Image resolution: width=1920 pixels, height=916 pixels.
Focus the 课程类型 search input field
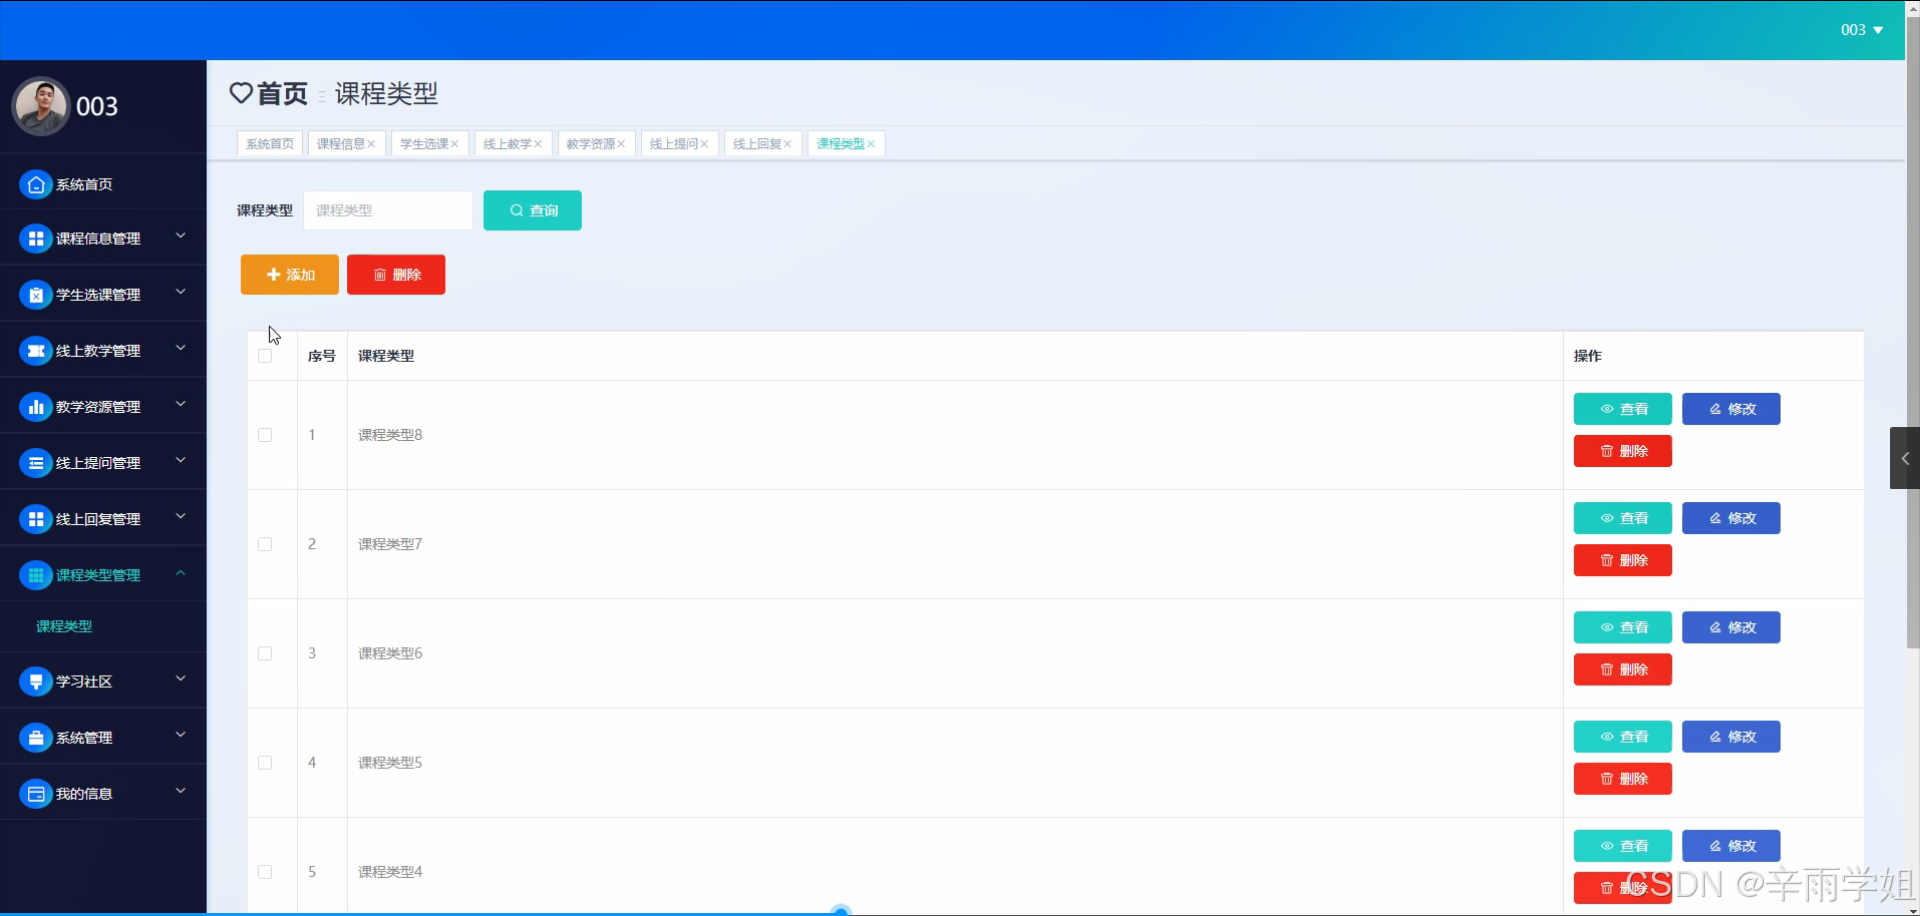(x=388, y=210)
